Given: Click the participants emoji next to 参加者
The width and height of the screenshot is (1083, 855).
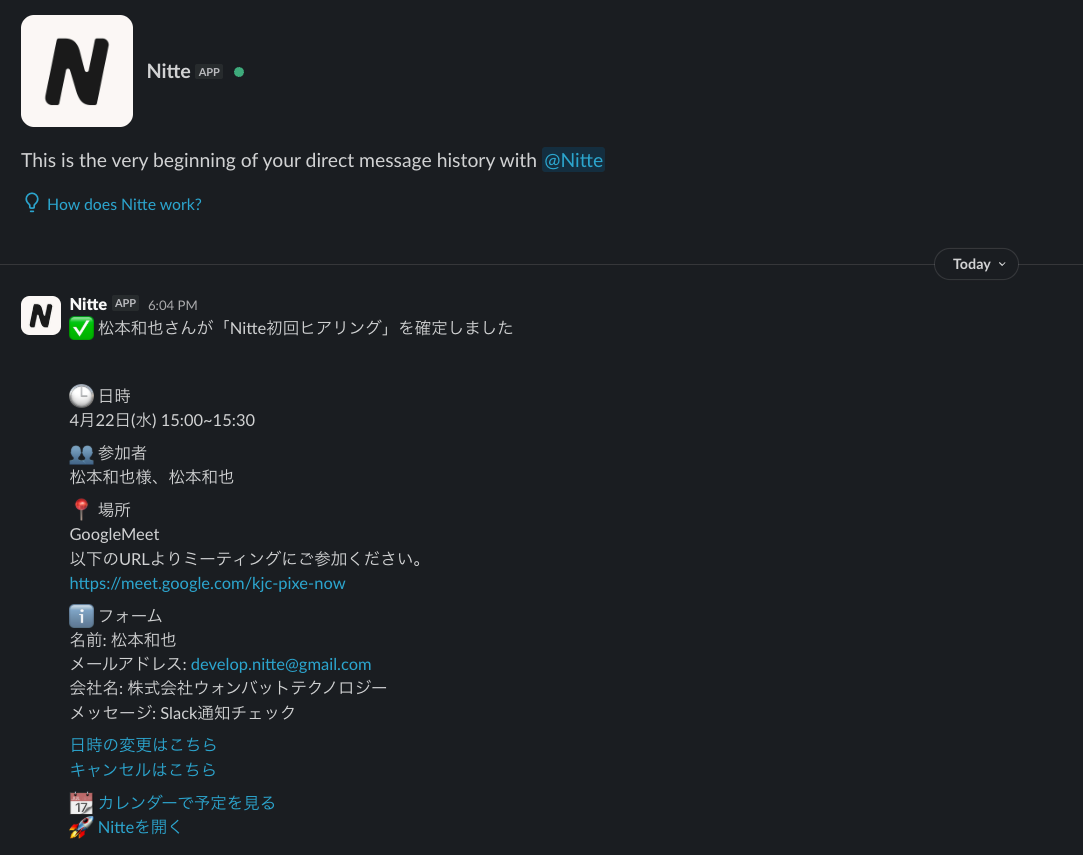Looking at the screenshot, I should [82, 453].
